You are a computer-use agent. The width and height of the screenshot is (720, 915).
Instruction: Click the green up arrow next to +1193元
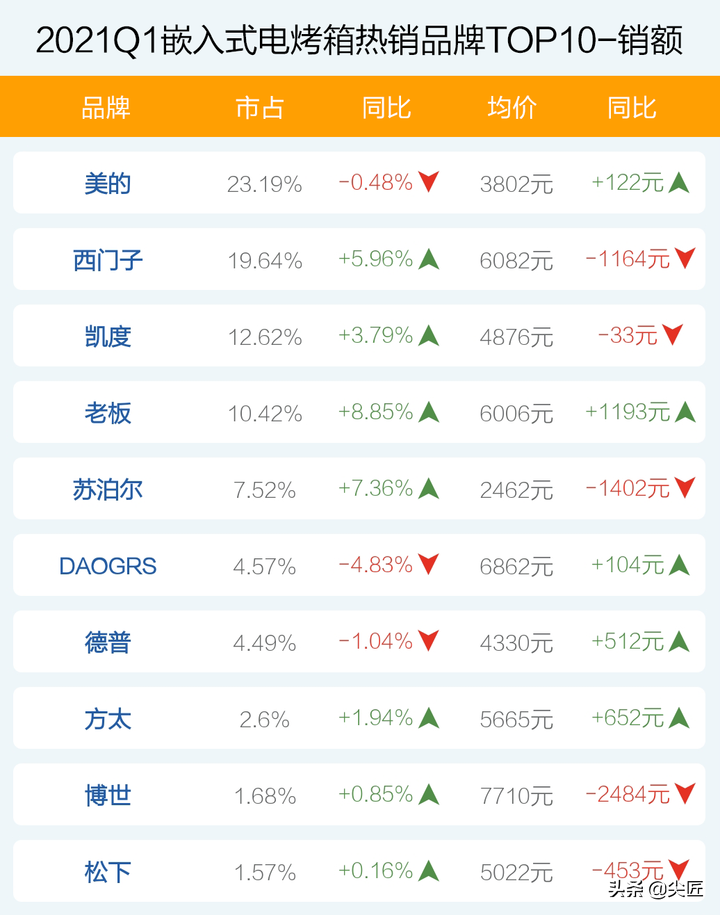coord(685,411)
